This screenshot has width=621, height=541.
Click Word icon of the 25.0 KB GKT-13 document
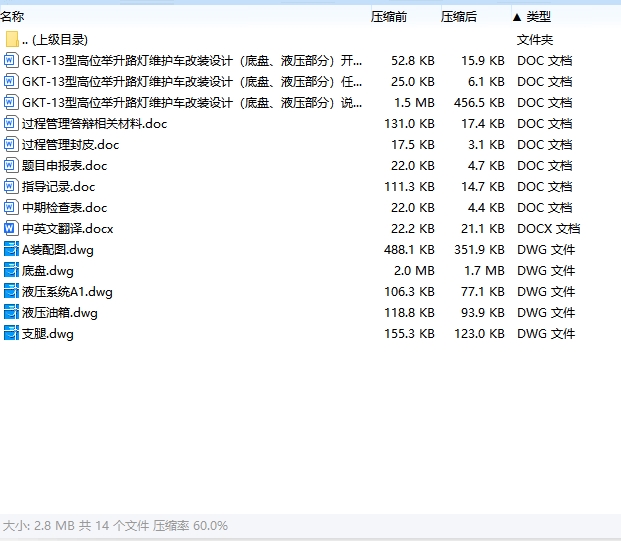(11, 82)
